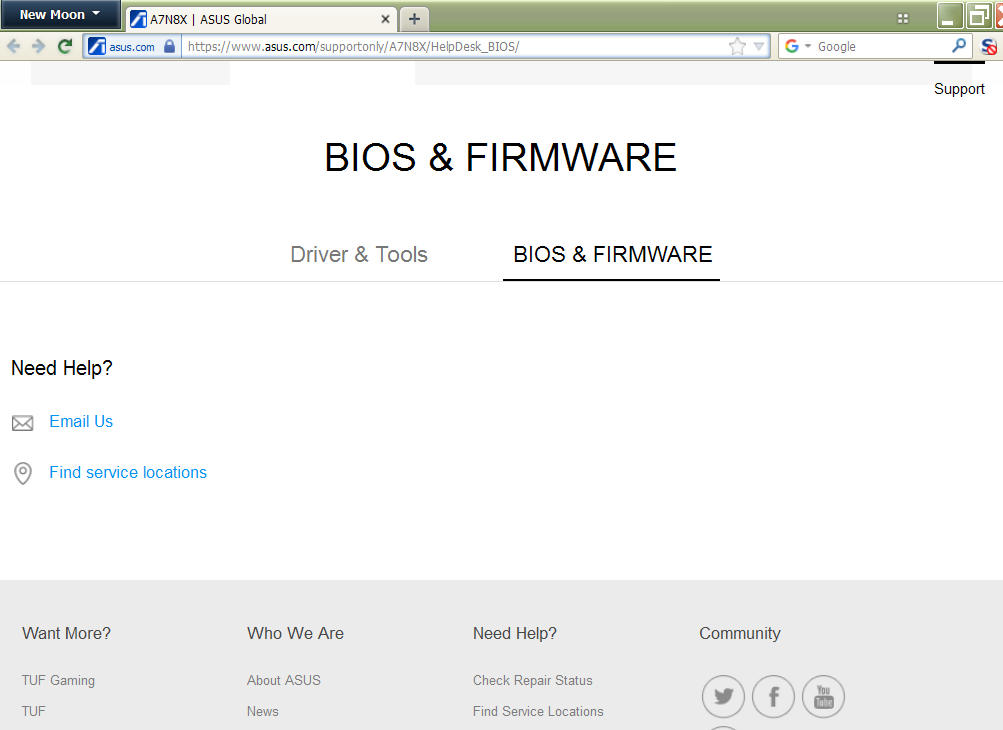The width and height of the screenshot is (1003, 730).
Task: Open the News footer link
Action: pos(263,711)
